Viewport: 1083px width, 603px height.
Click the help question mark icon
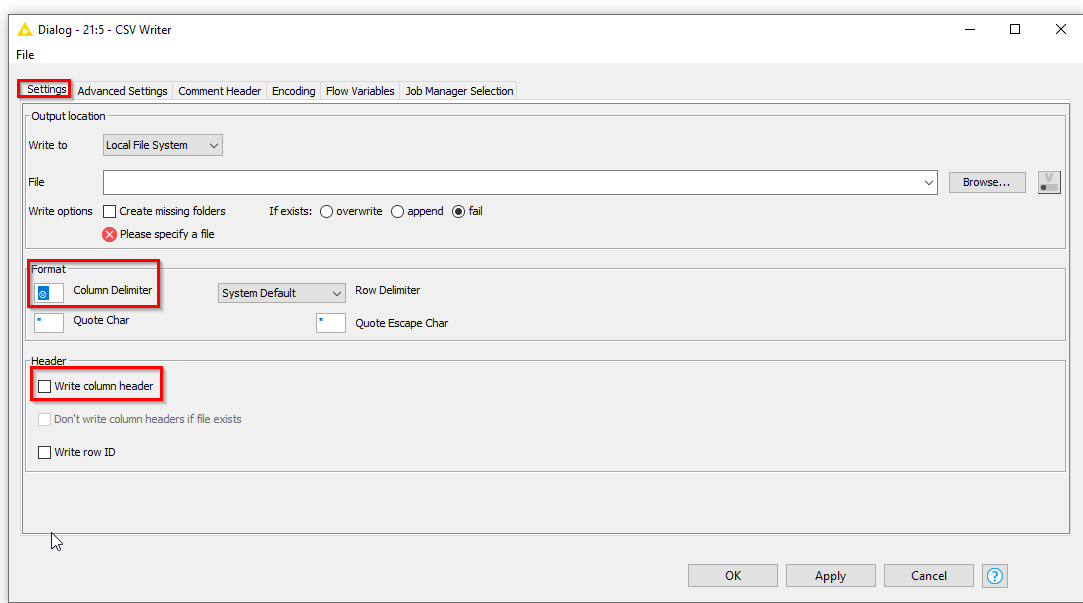click(x=995, y=575)
